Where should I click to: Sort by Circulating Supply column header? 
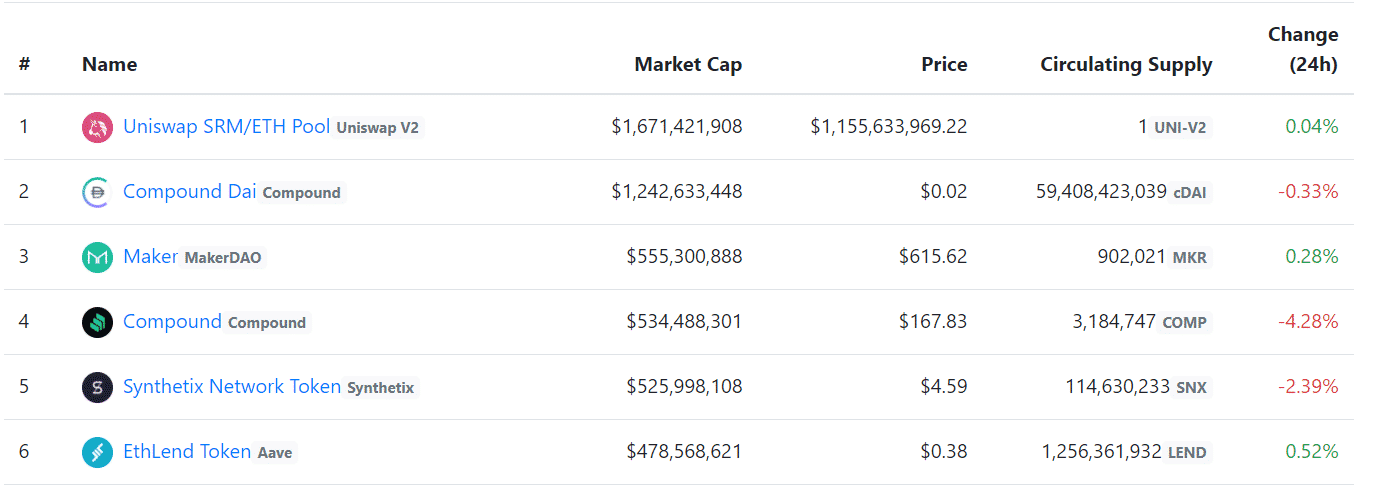pos(1126,65)
